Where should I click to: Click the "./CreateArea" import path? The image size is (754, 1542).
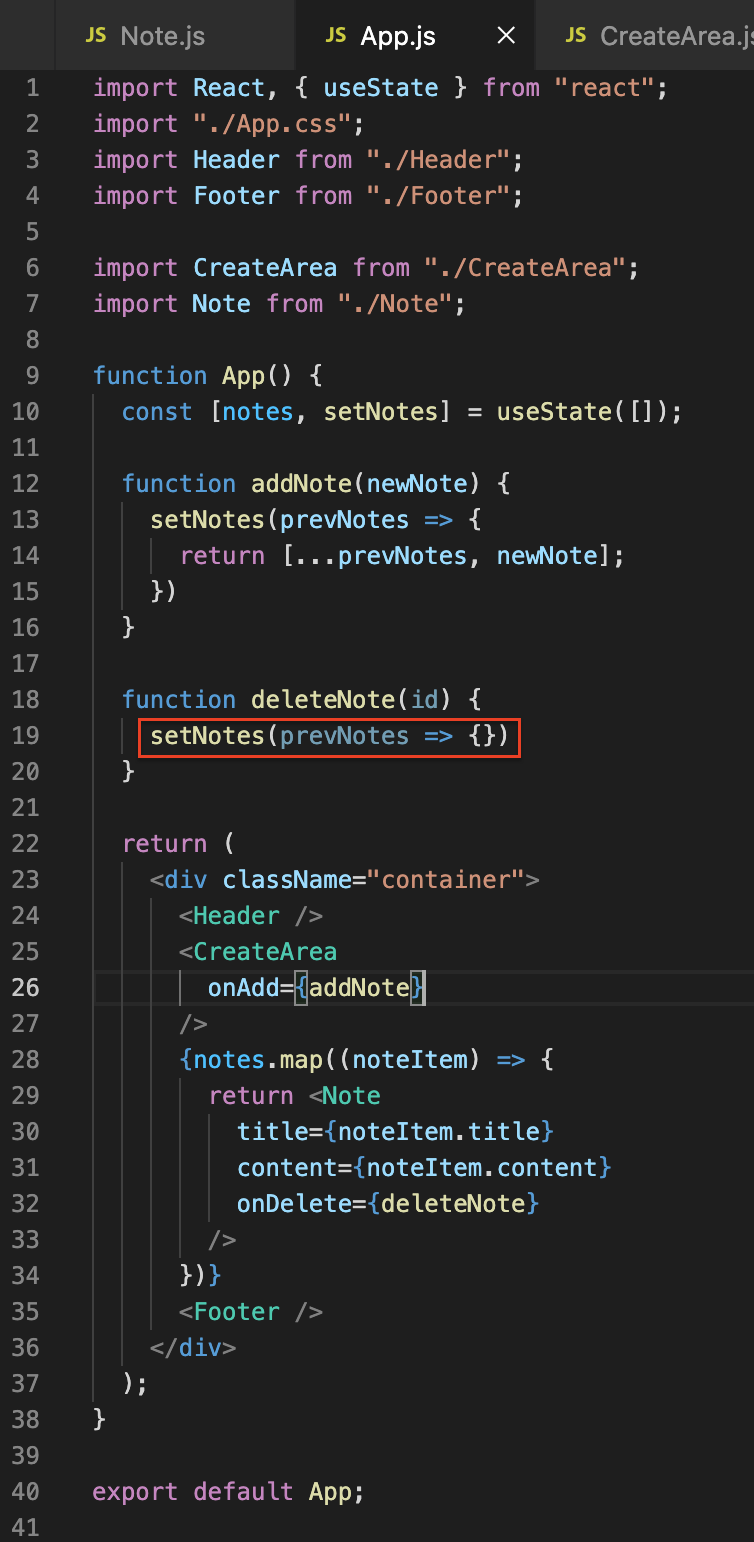[525, 267]
